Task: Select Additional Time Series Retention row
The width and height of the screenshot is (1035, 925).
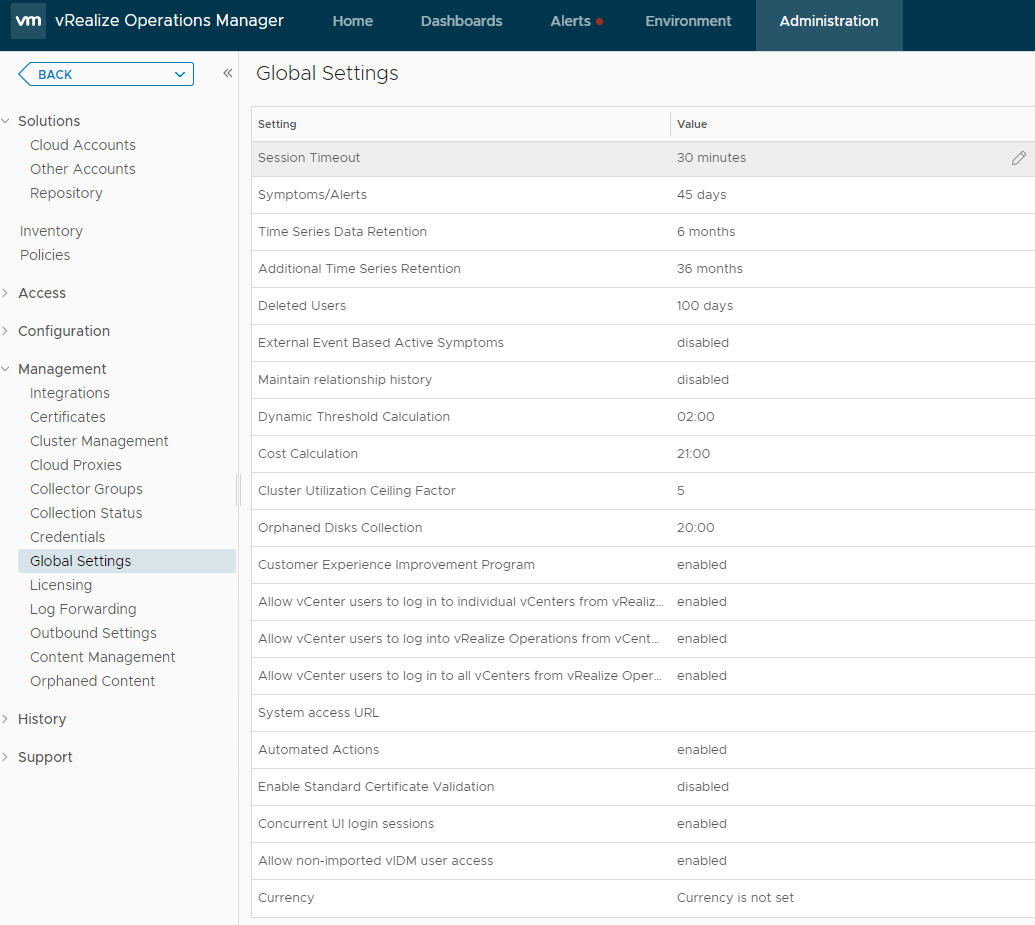Action: 643,269
